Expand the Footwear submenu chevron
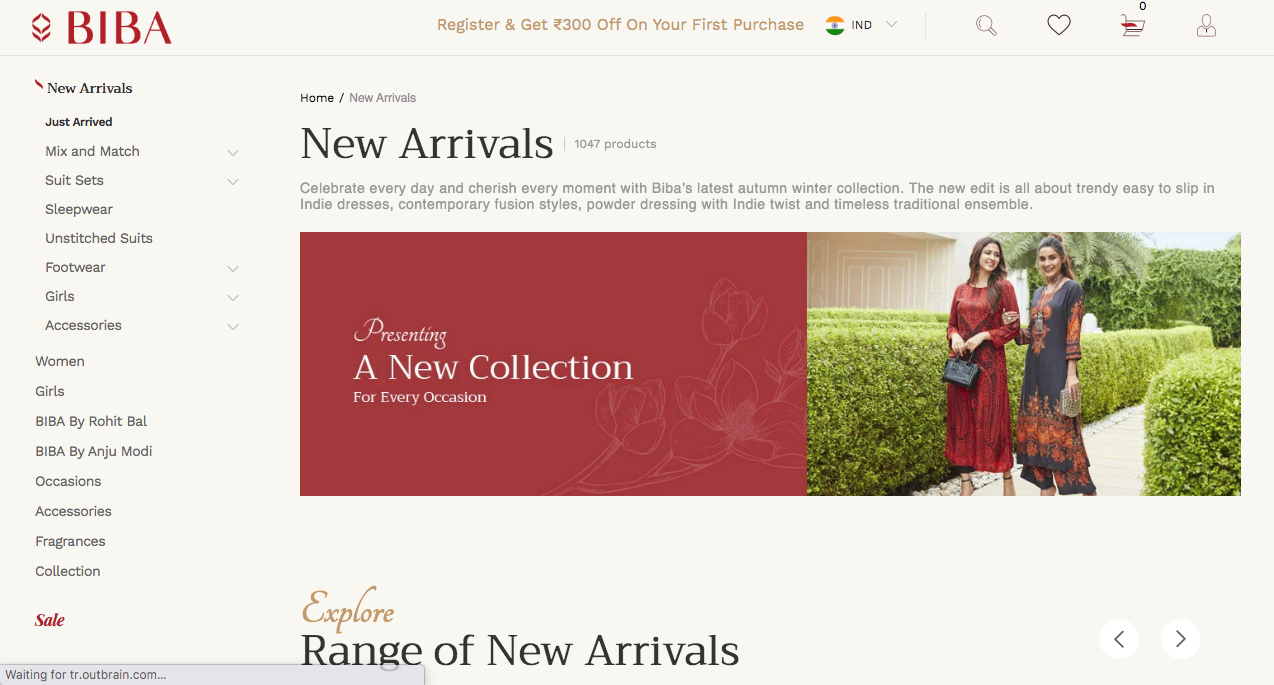This screenshot has width=1274, height=685. (233, 268)
